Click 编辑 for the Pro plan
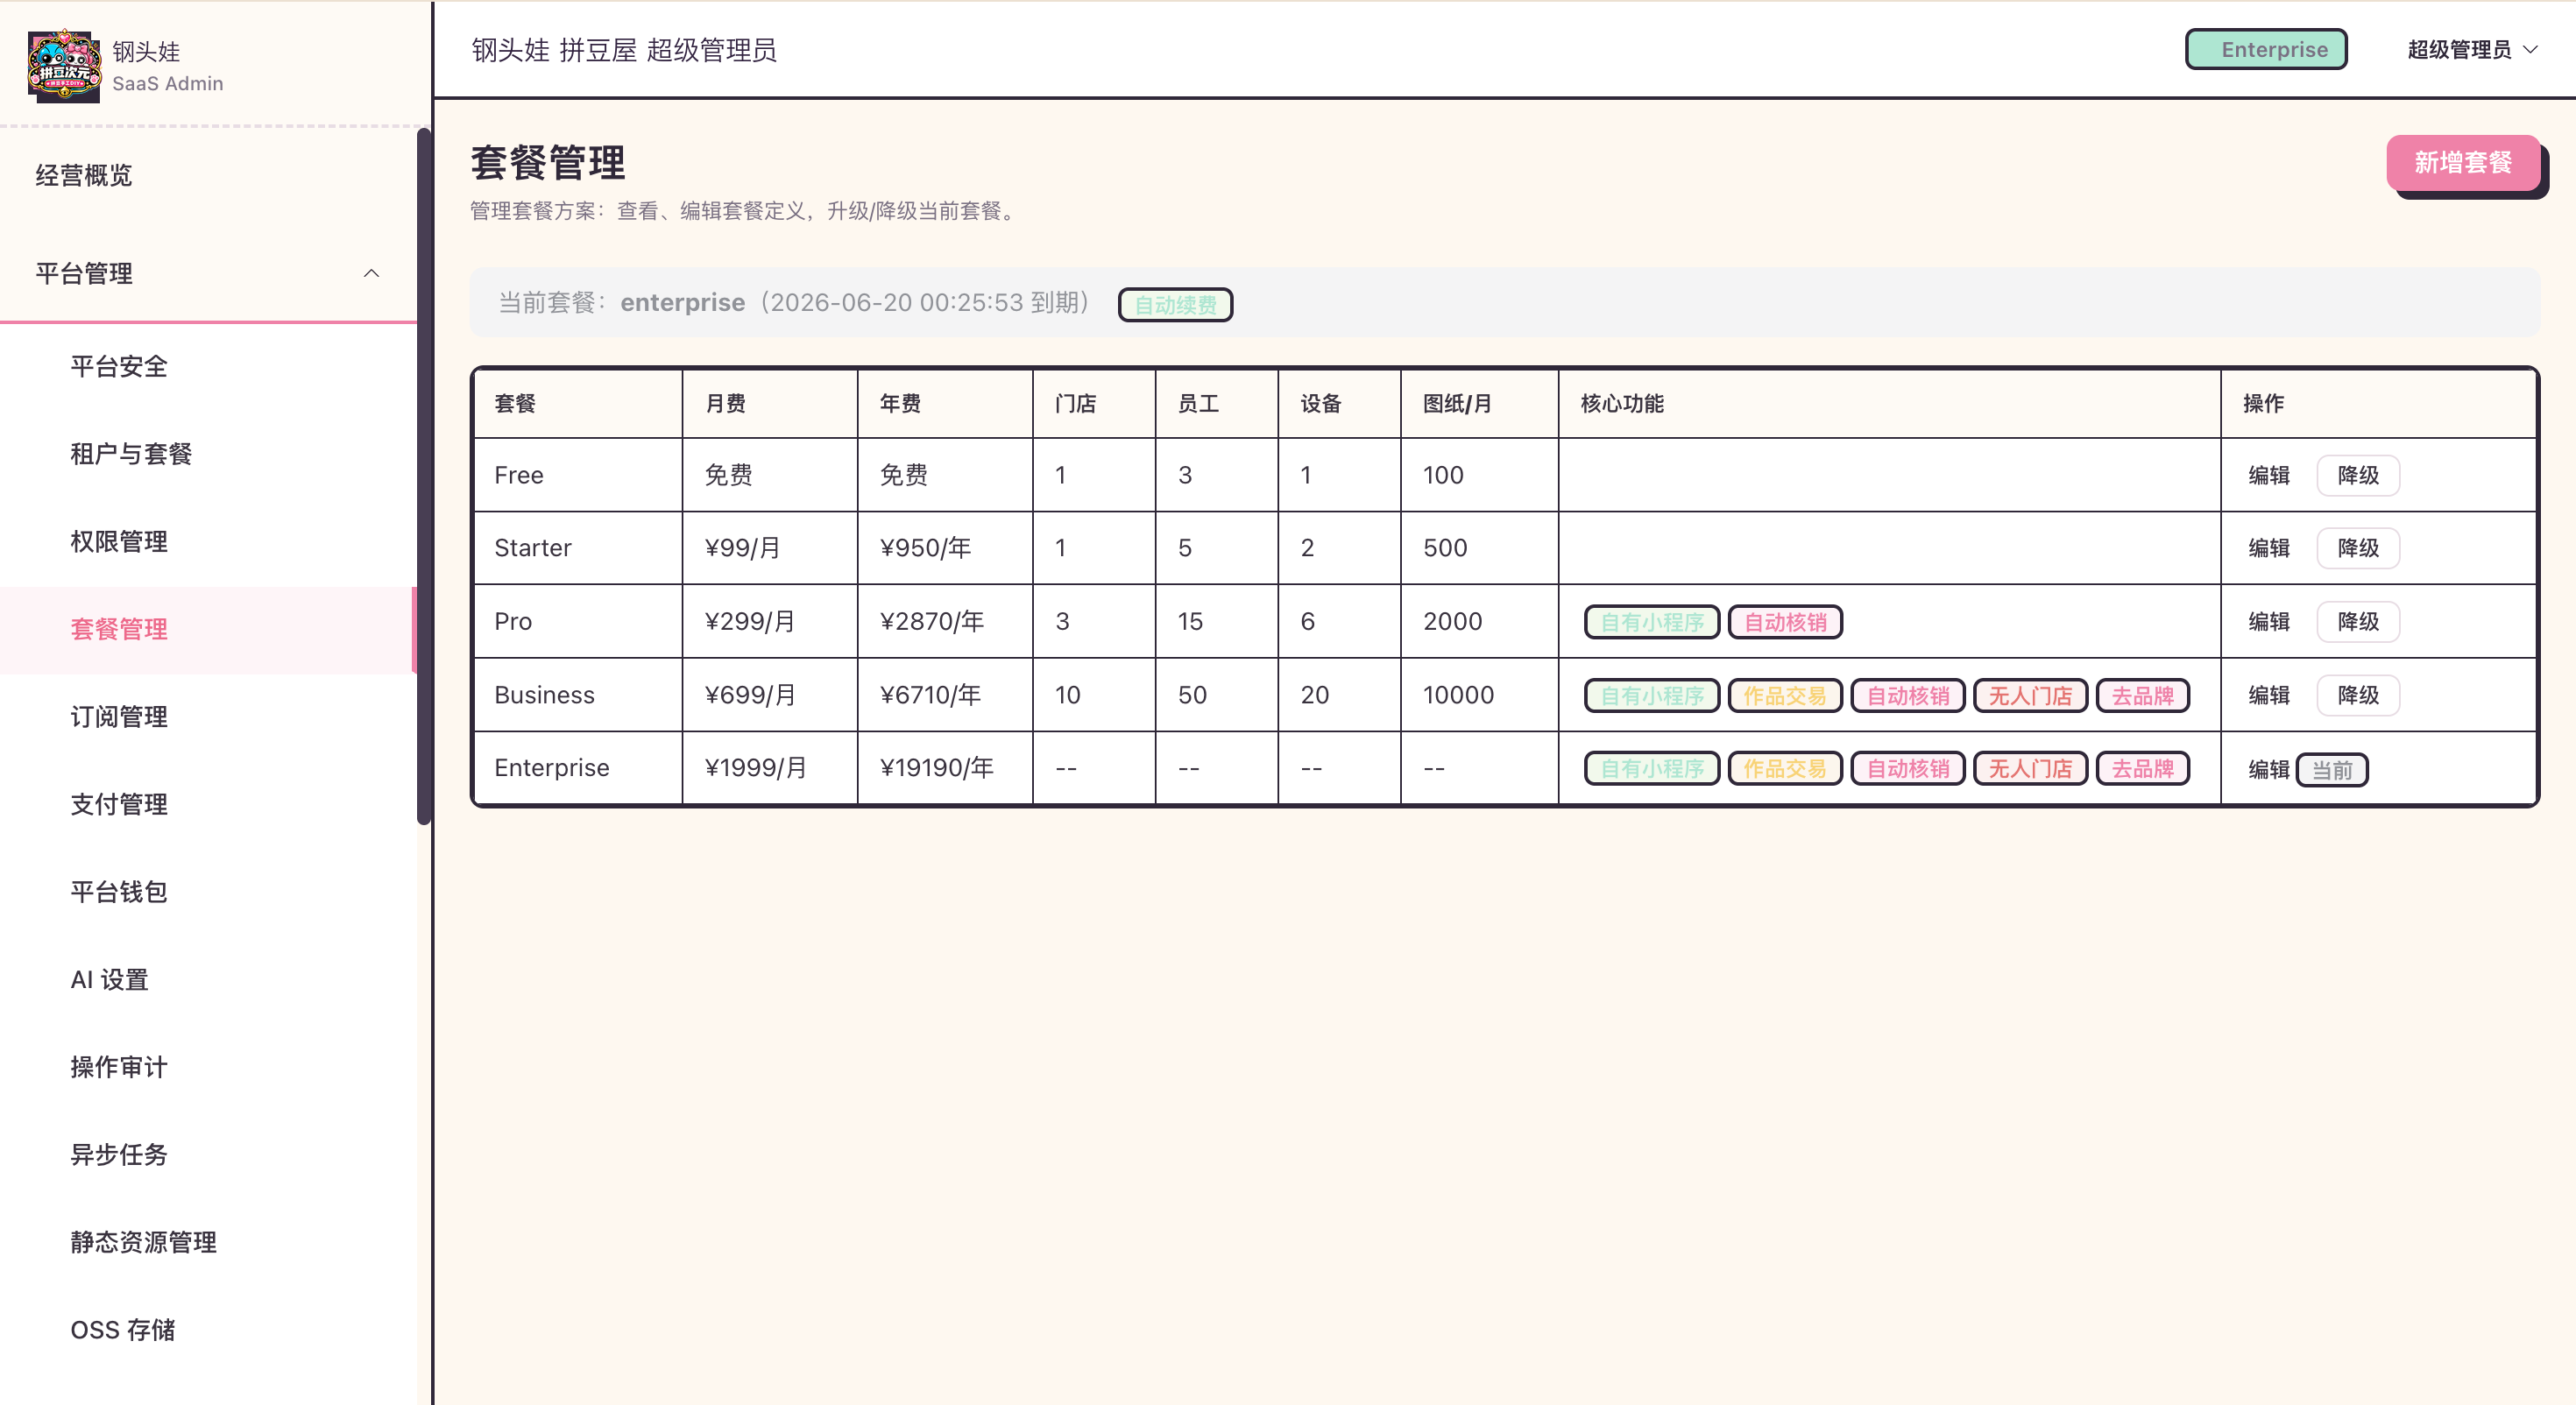2576x1405 pixels. click(x=2268, y=621)
